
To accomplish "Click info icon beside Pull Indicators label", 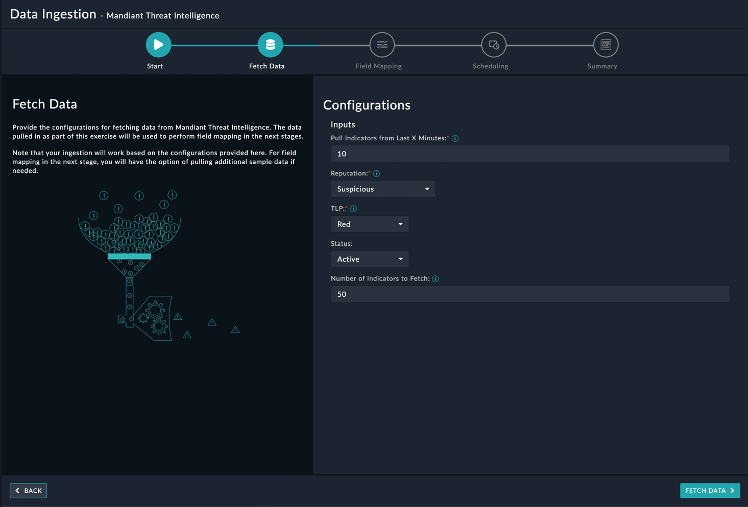I will click(x=455, y=138).
